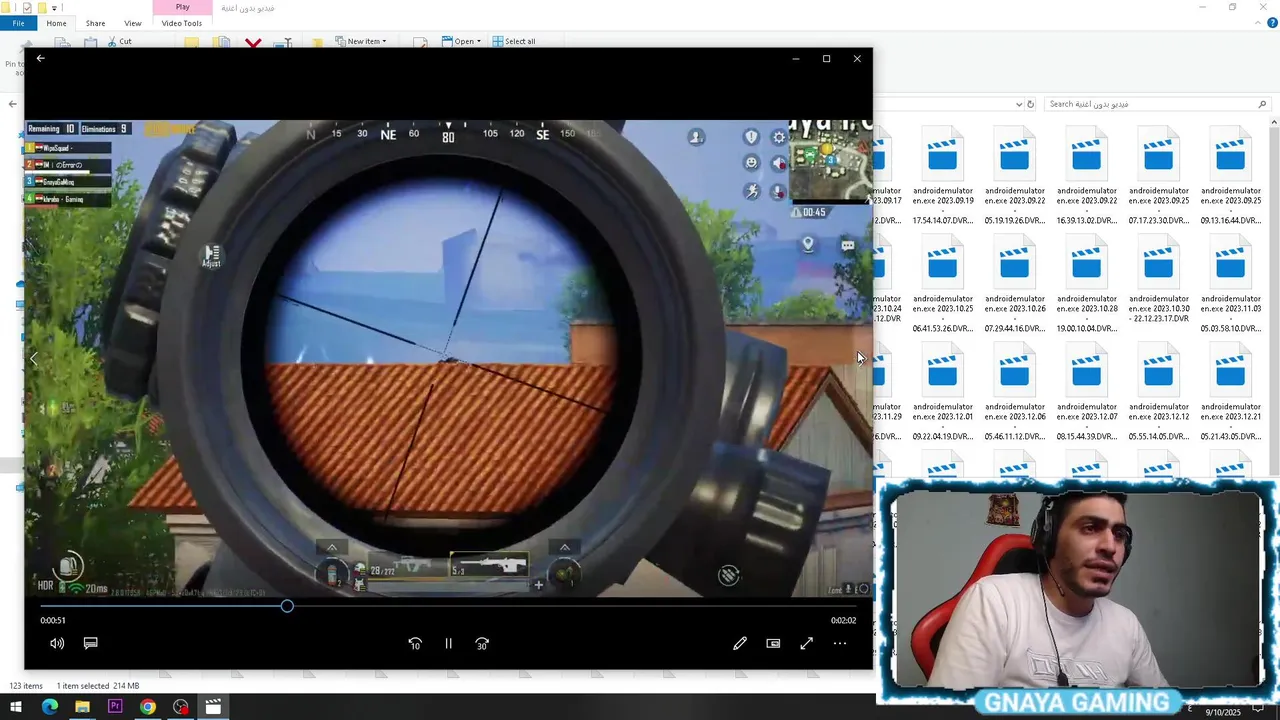Select video file 2023.09.22 05.19.19.26
The width and height of the screenshot is (1280, 720).
pos(1014,175)
